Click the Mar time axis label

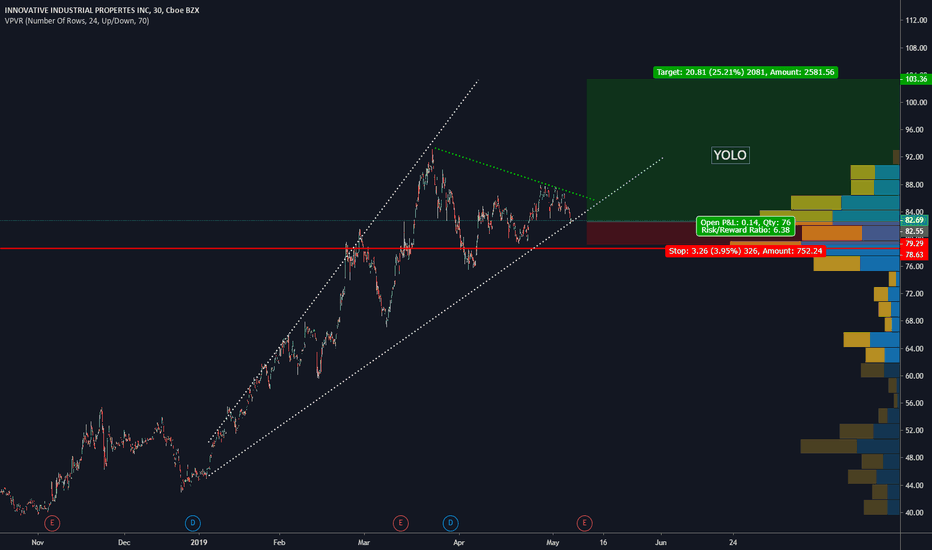(x=364, y=542)
